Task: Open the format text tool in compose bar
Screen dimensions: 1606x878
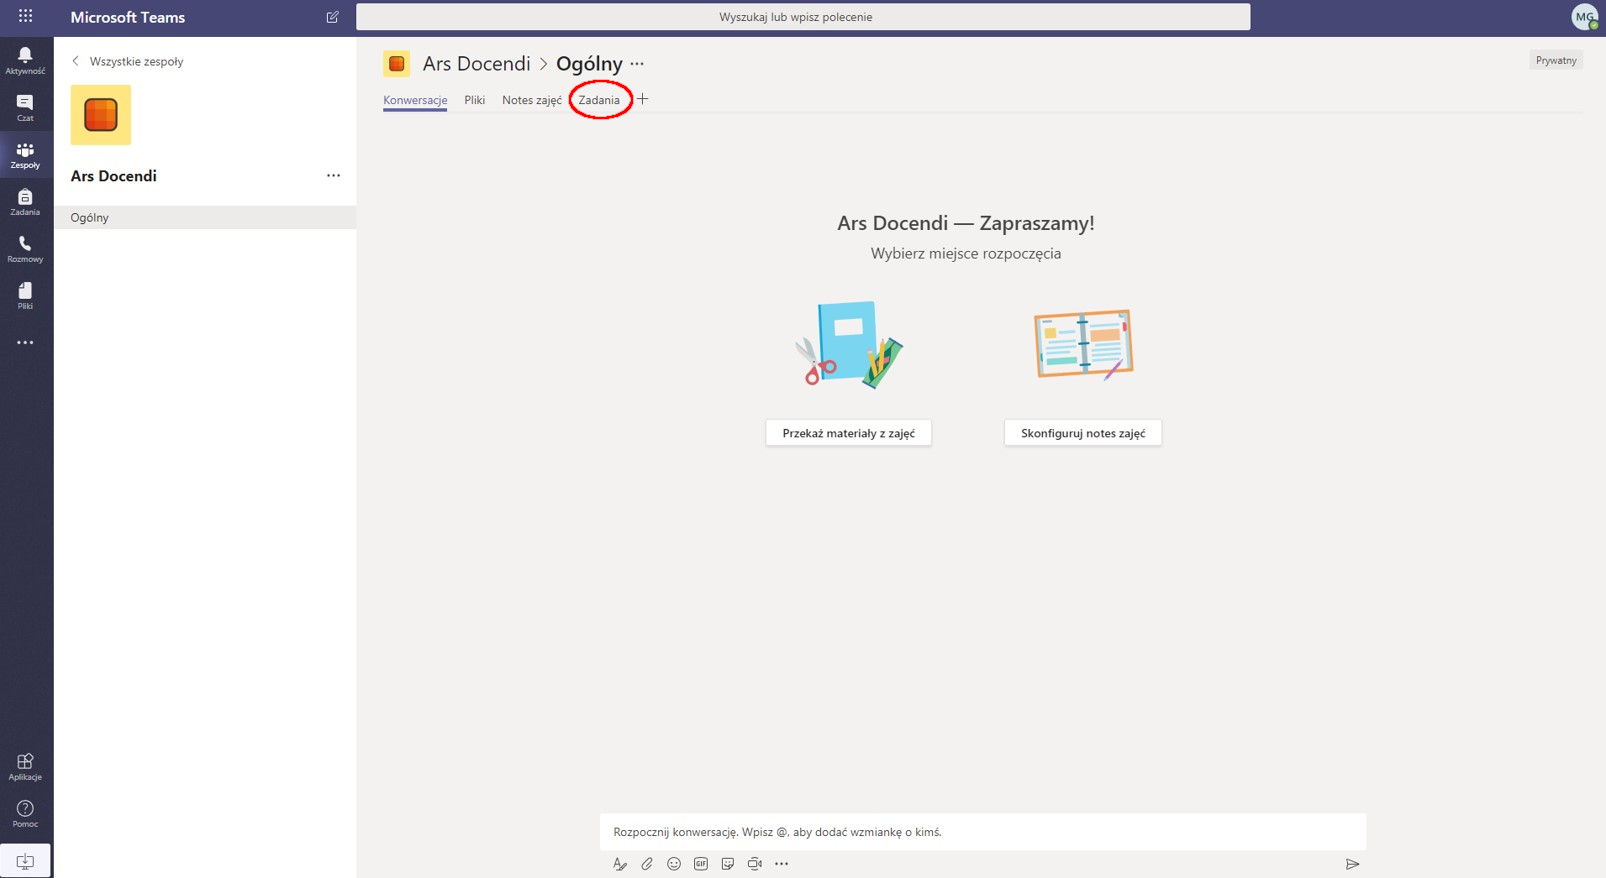Action: (x=620, y=864)
